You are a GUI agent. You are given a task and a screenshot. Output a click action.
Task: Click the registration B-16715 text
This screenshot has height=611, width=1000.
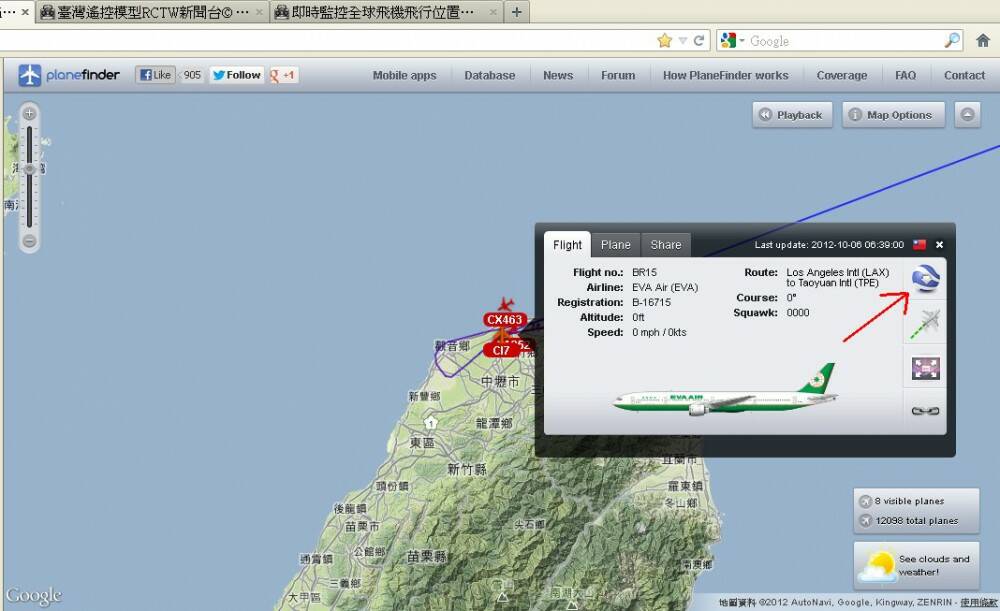(651, 302)
